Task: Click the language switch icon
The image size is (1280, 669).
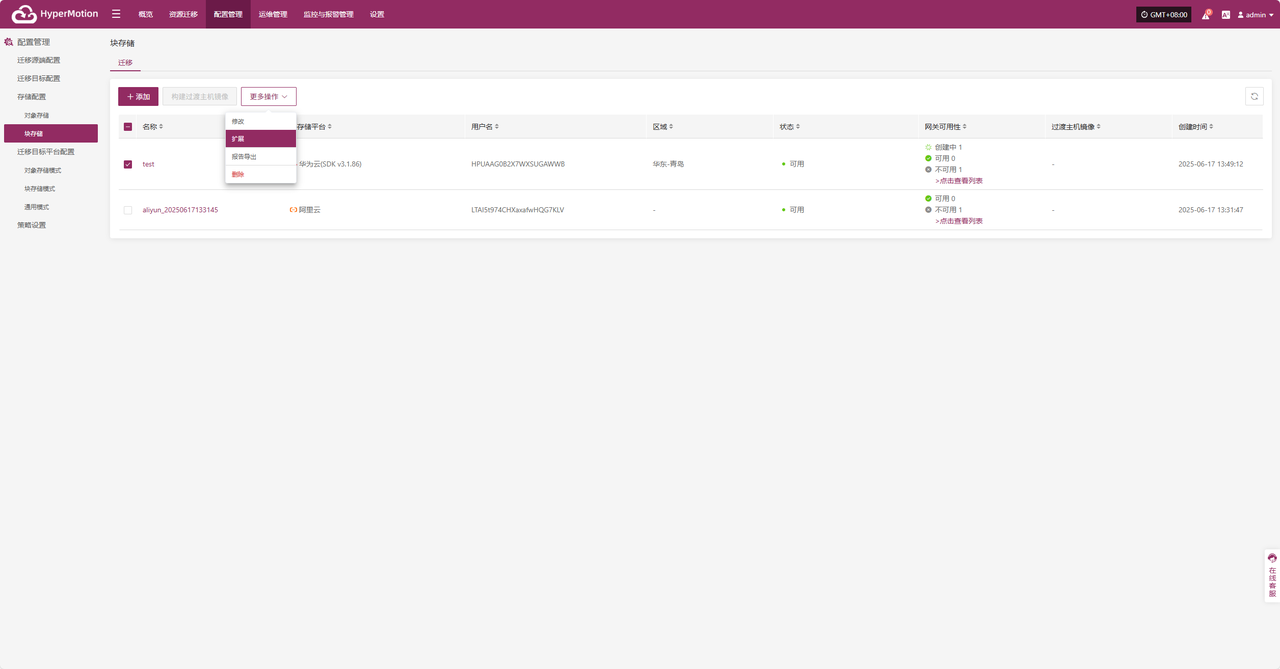Action: click(1225, 15)
